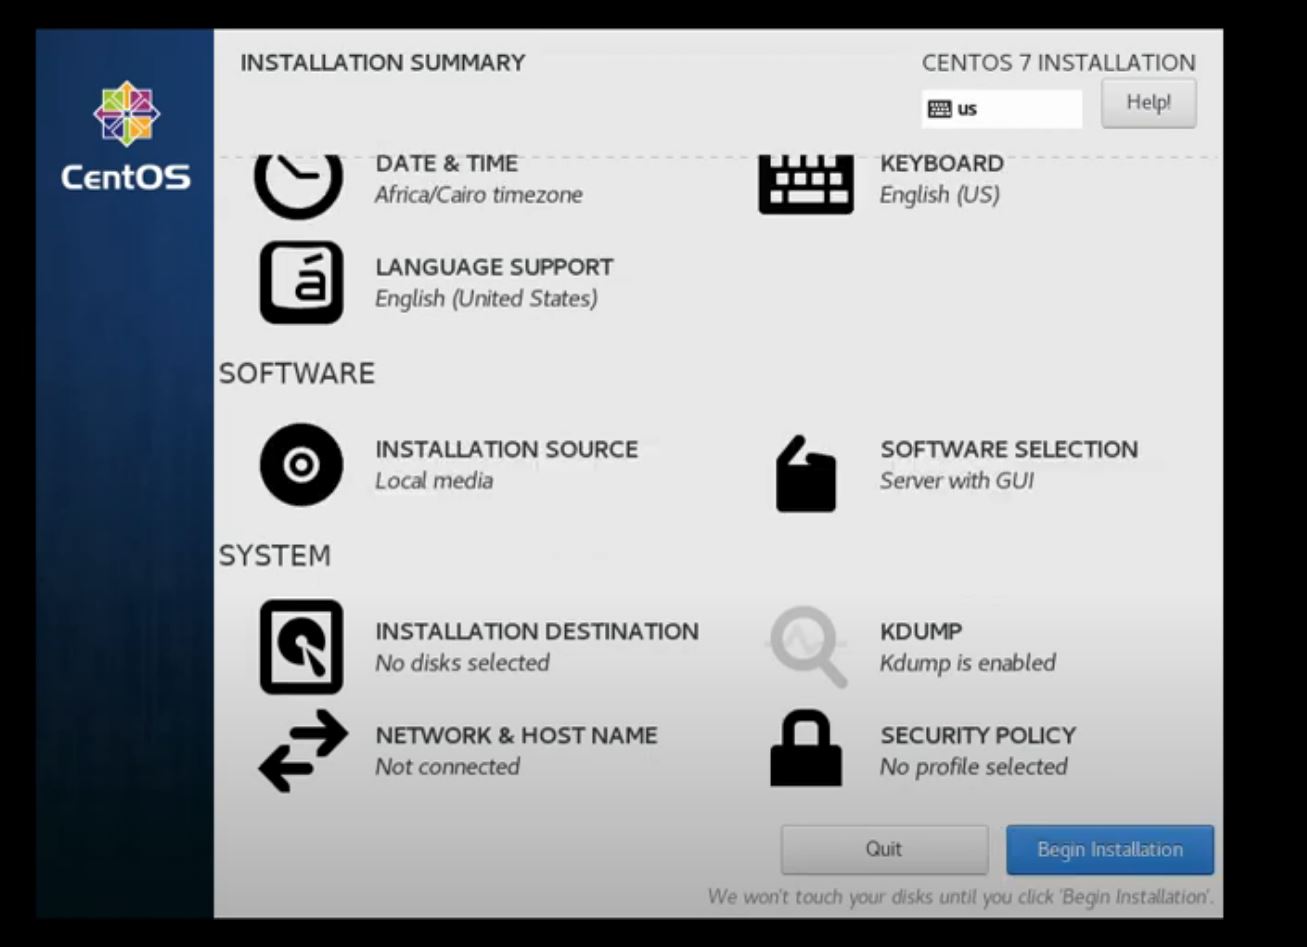Viewport: 1307px width, 947px height.
Task: Open the DATE & TIME label
Action: click(447, 164)
